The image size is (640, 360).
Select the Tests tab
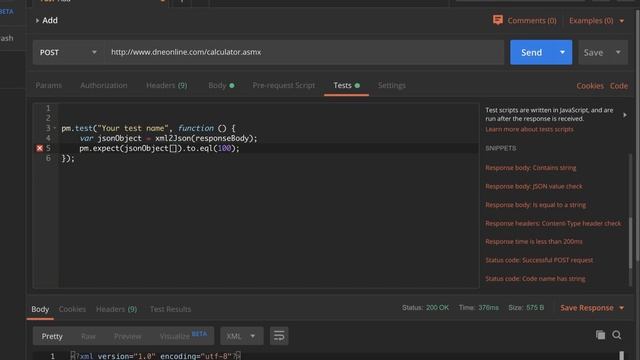[x=346, y=85]
